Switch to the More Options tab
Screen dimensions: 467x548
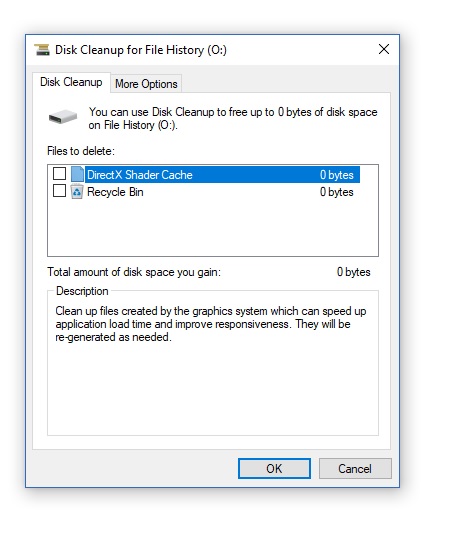(x=146, y=84)
